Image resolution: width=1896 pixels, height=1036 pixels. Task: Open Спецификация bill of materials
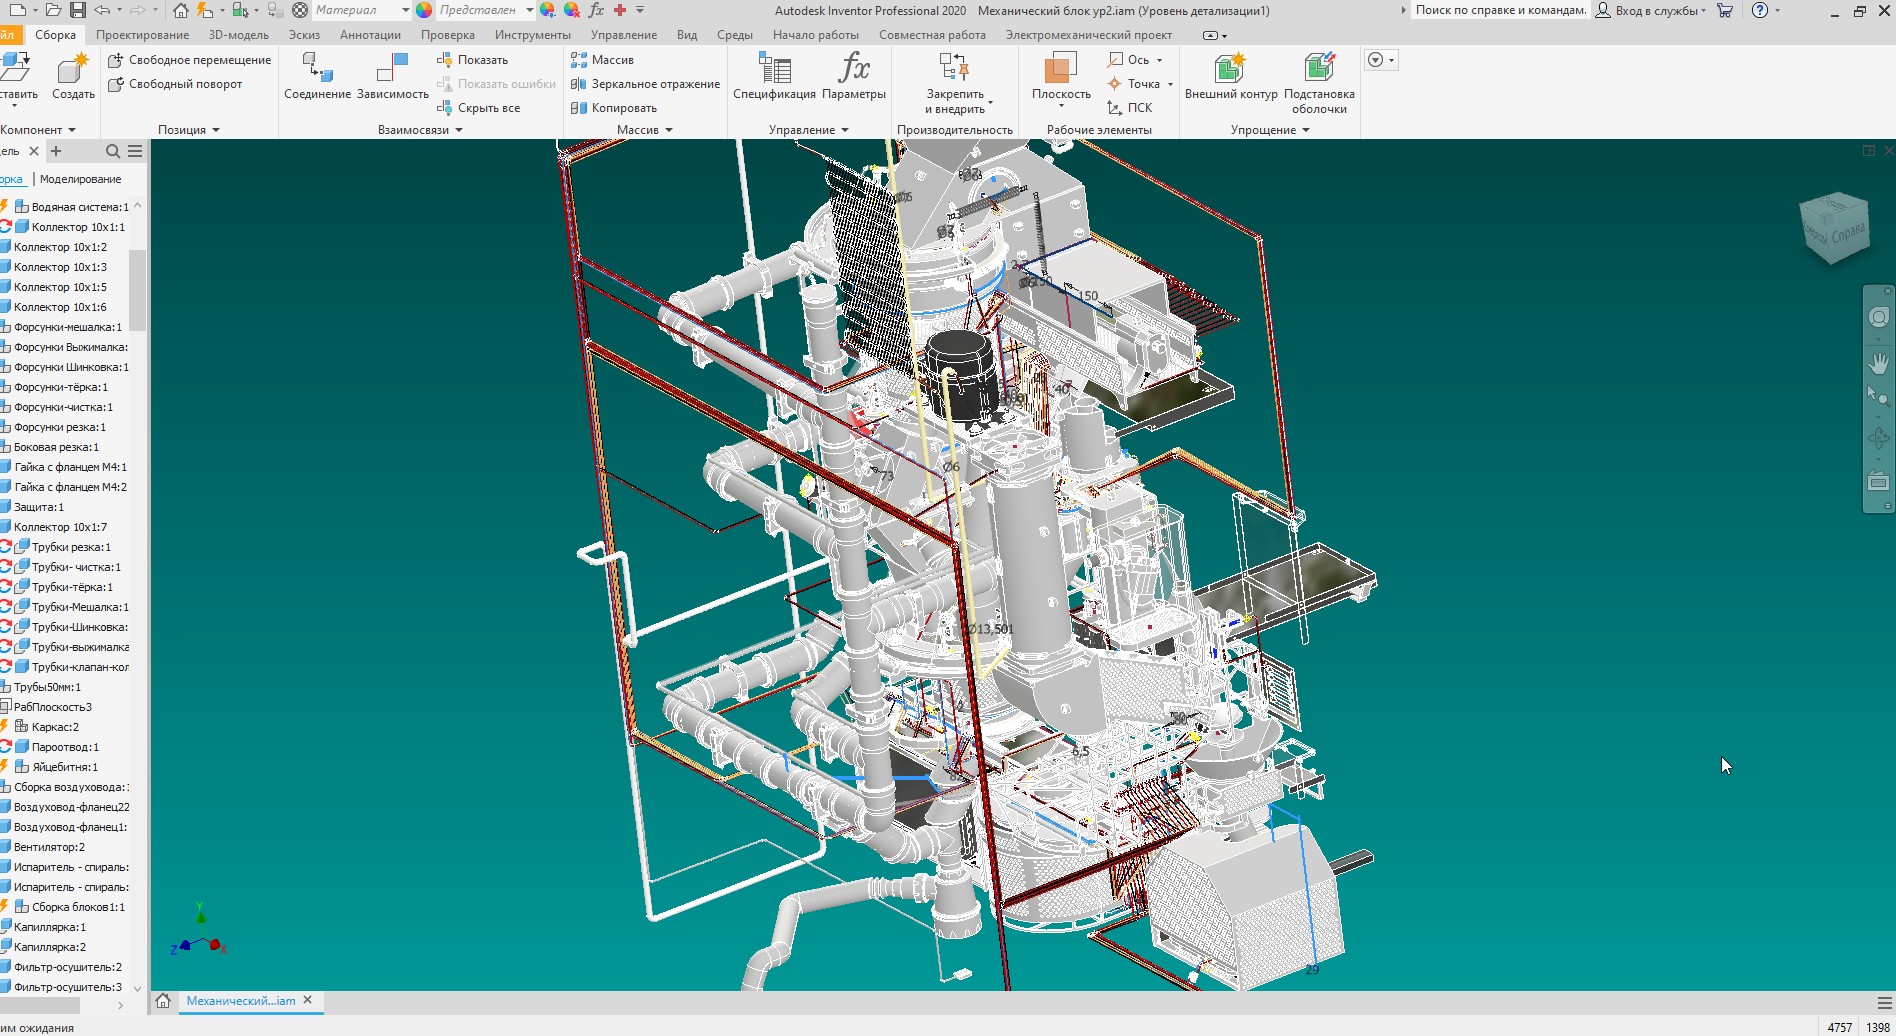[x=774, y=69]
